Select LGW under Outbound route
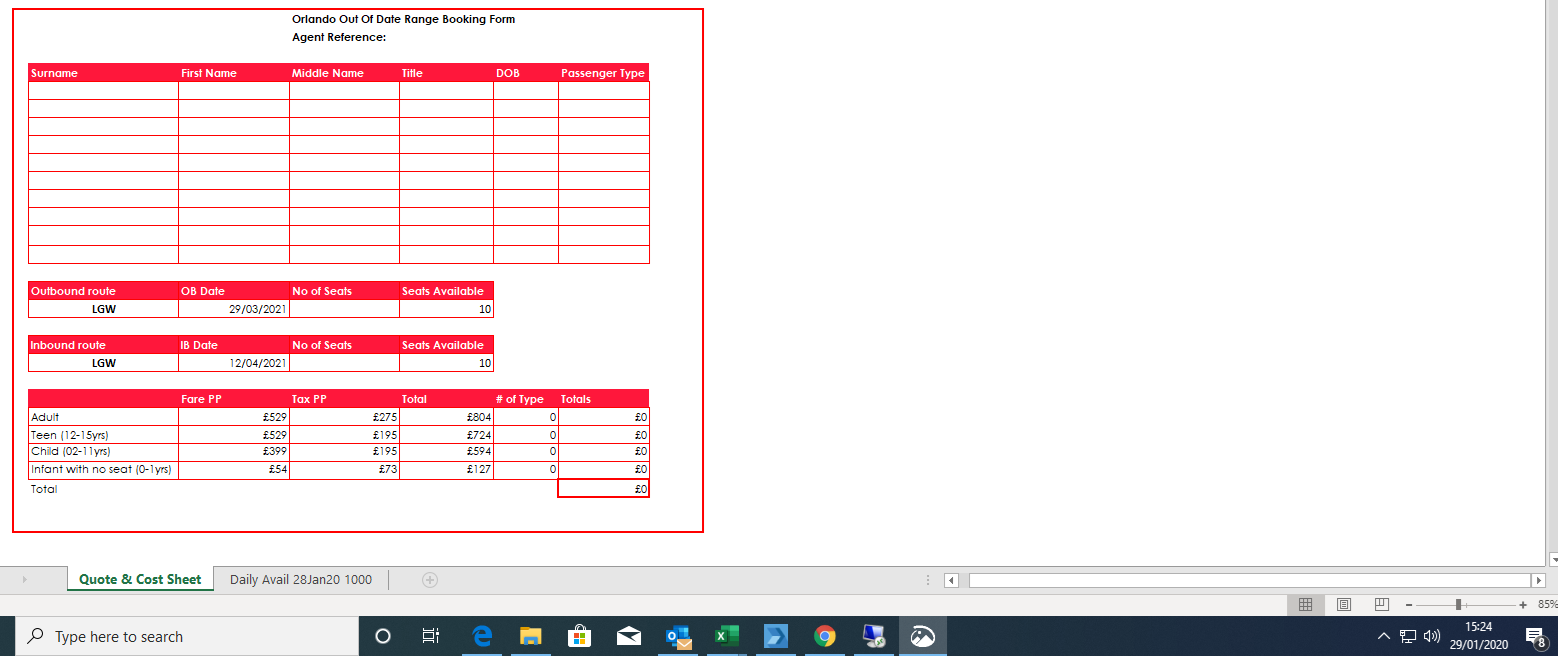This screenshot has width=1558, height=656. pos(103,309)
